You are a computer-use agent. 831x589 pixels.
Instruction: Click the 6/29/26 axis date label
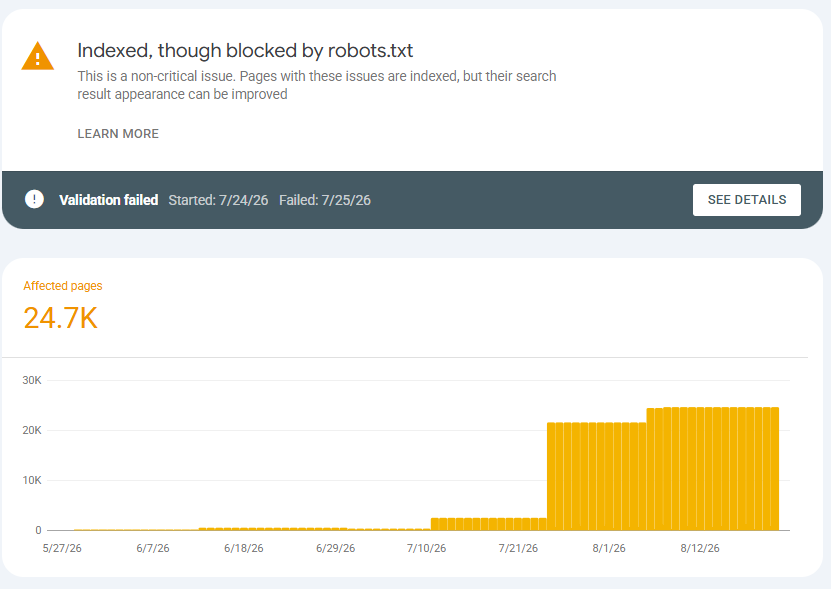pos(335,548)
